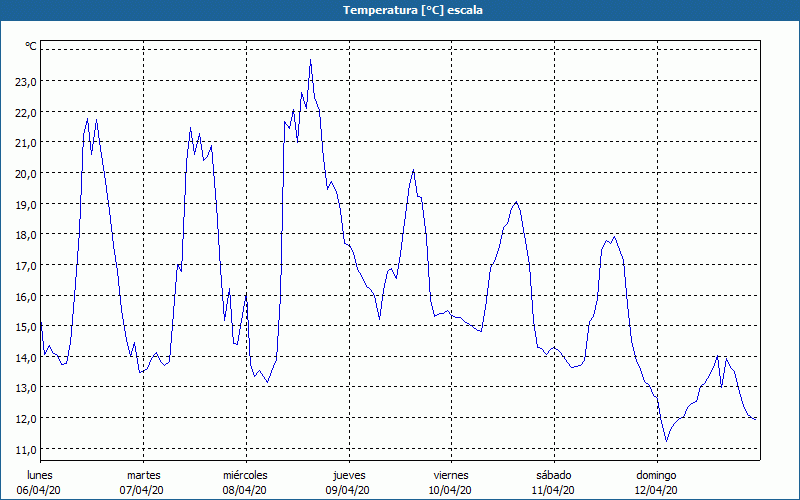Click the 08/04/20 date label
Image resolution: width=800 pixels, height=500 pixels.
click(x=244, y=490)
